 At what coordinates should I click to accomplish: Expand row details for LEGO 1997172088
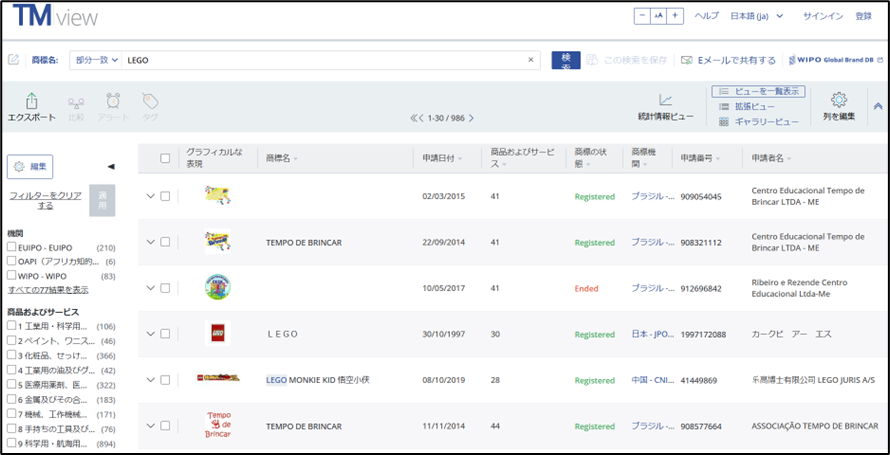pos(150,334)
